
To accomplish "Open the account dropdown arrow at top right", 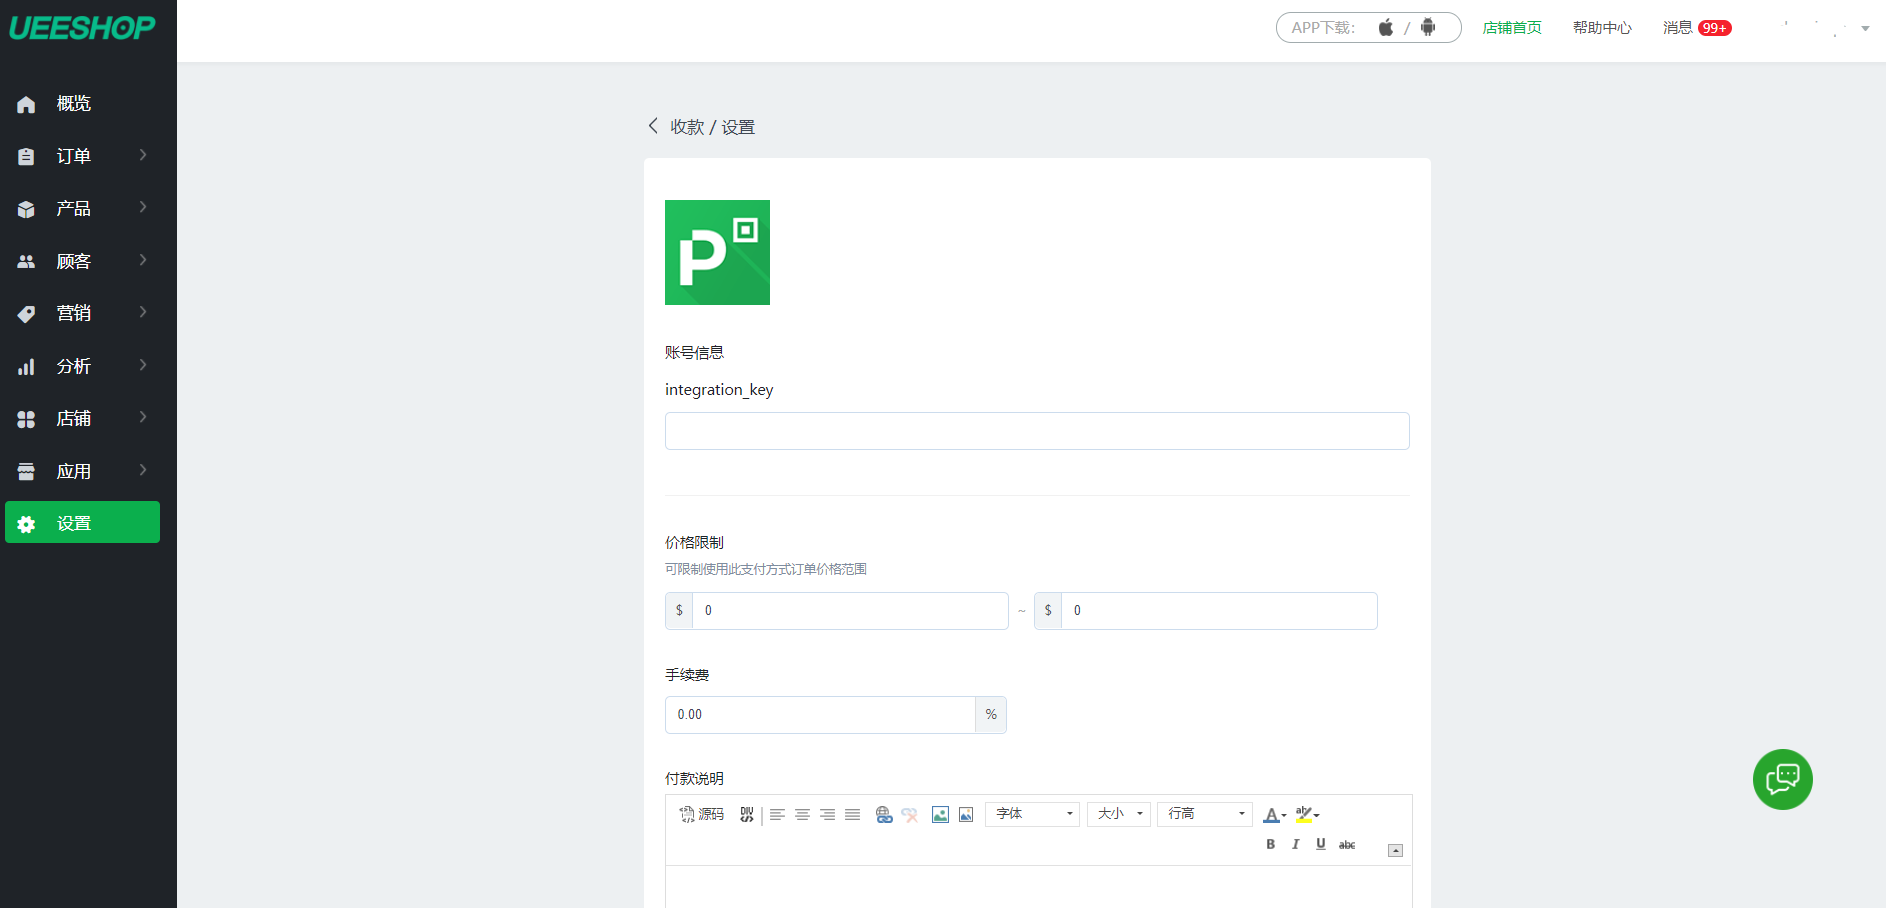I will point(1865,28).
